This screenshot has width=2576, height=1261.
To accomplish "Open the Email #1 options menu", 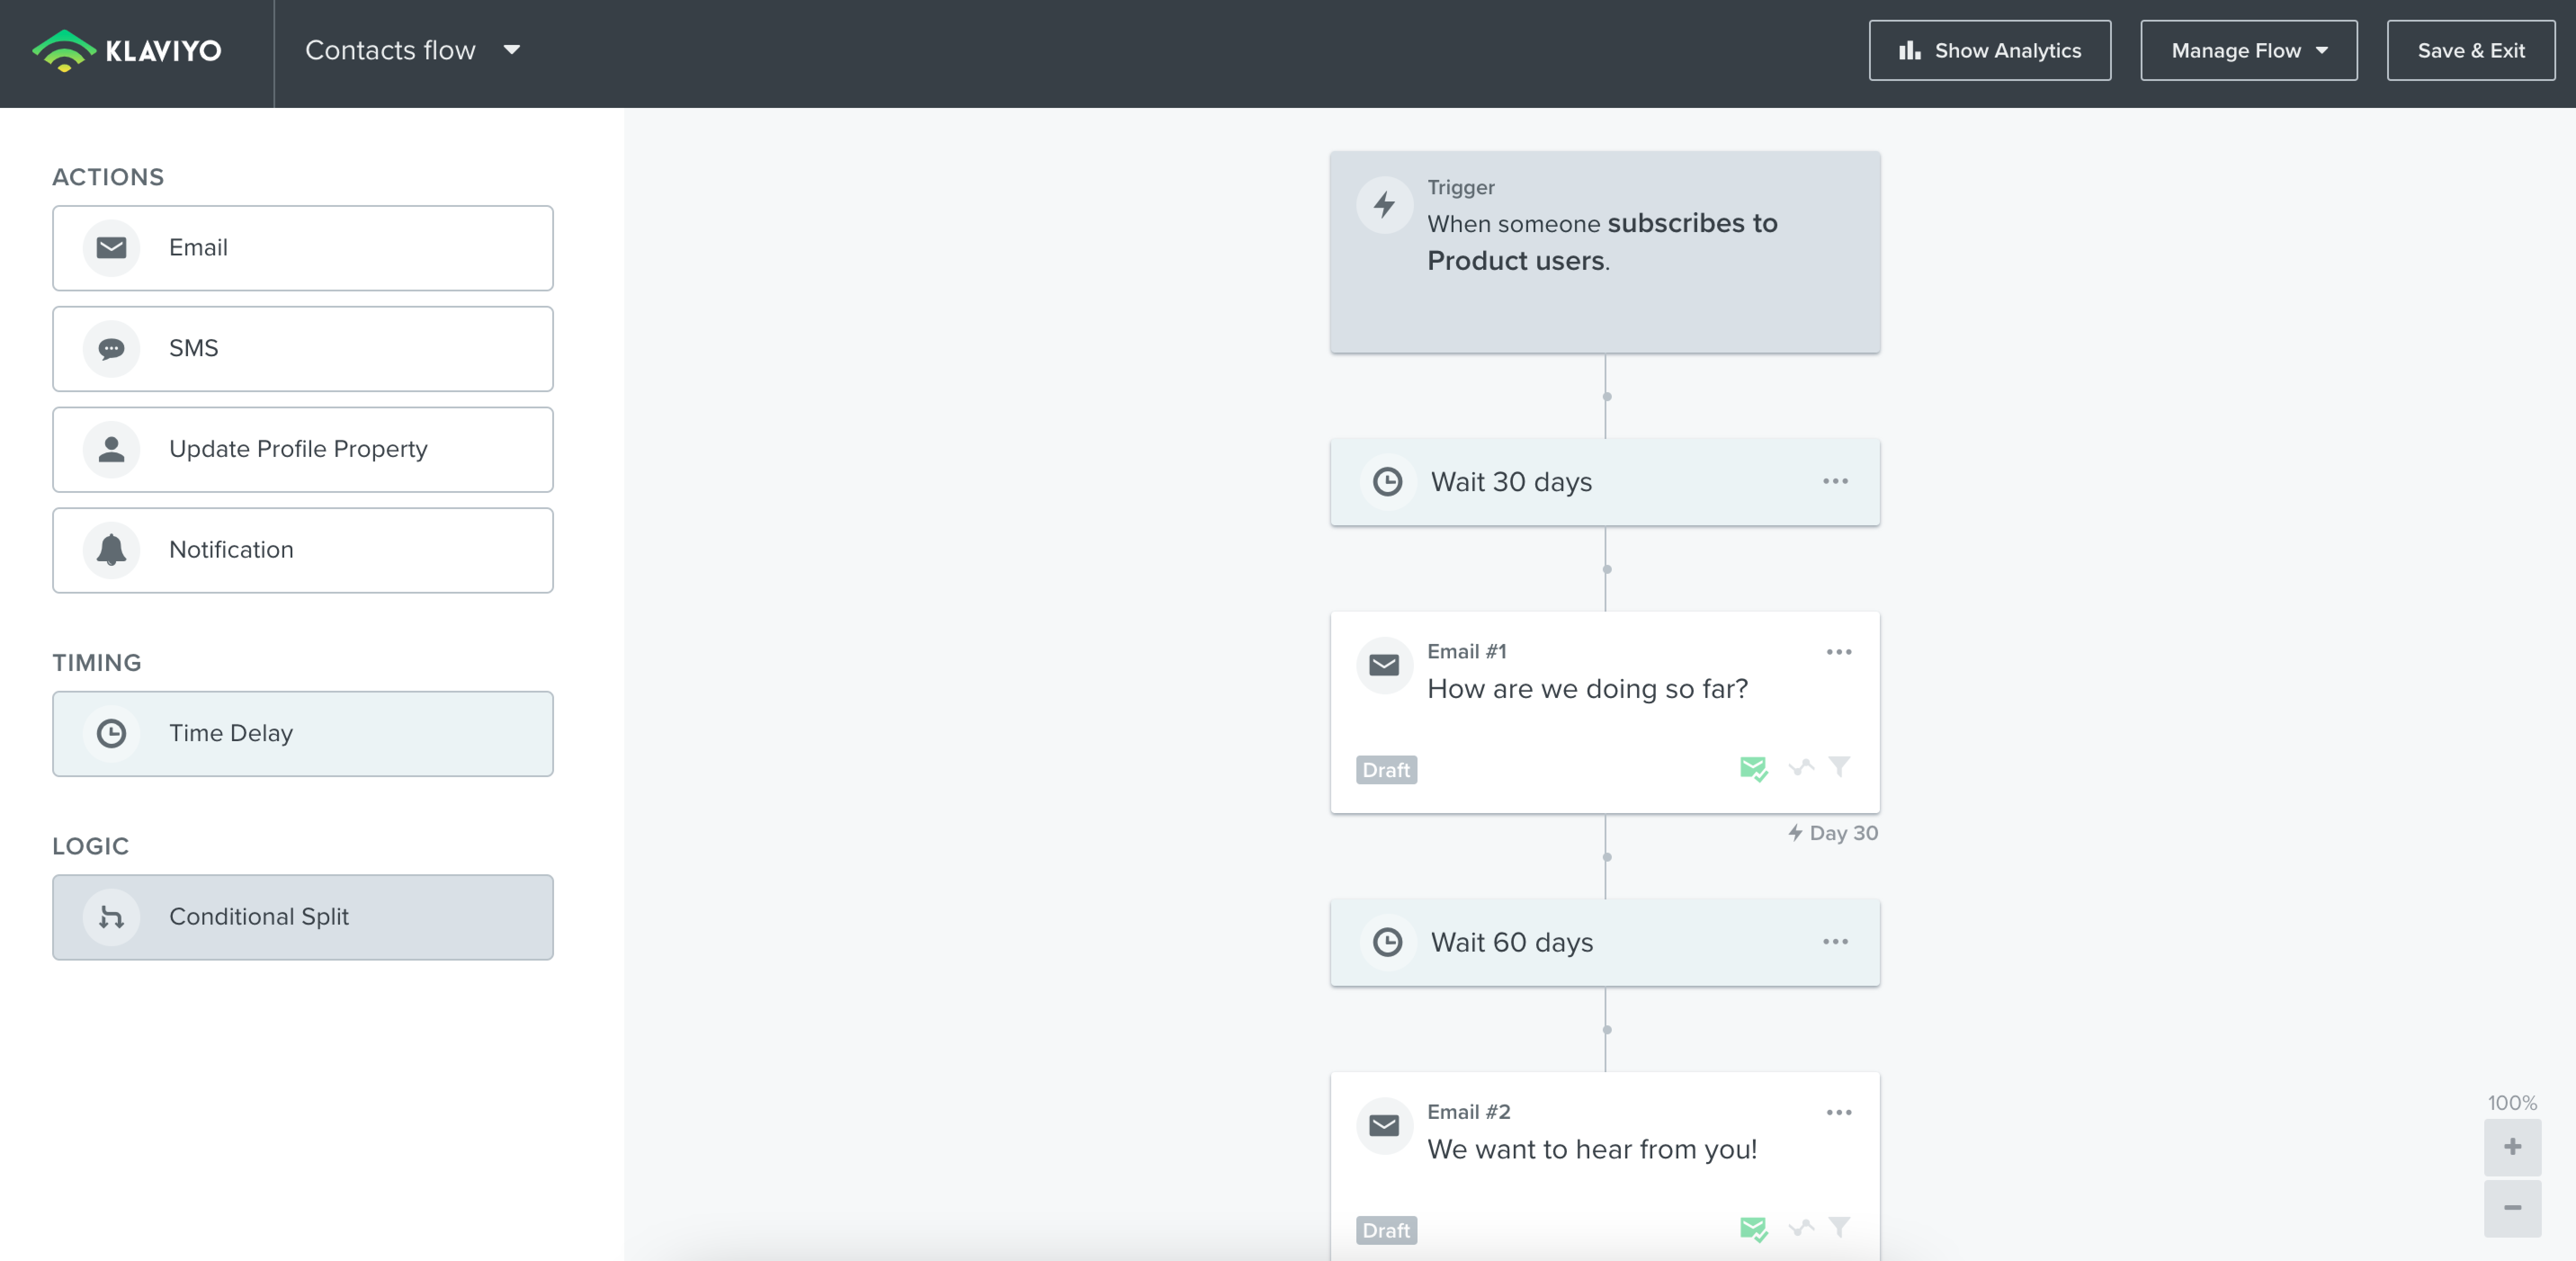I will 1839,652.
